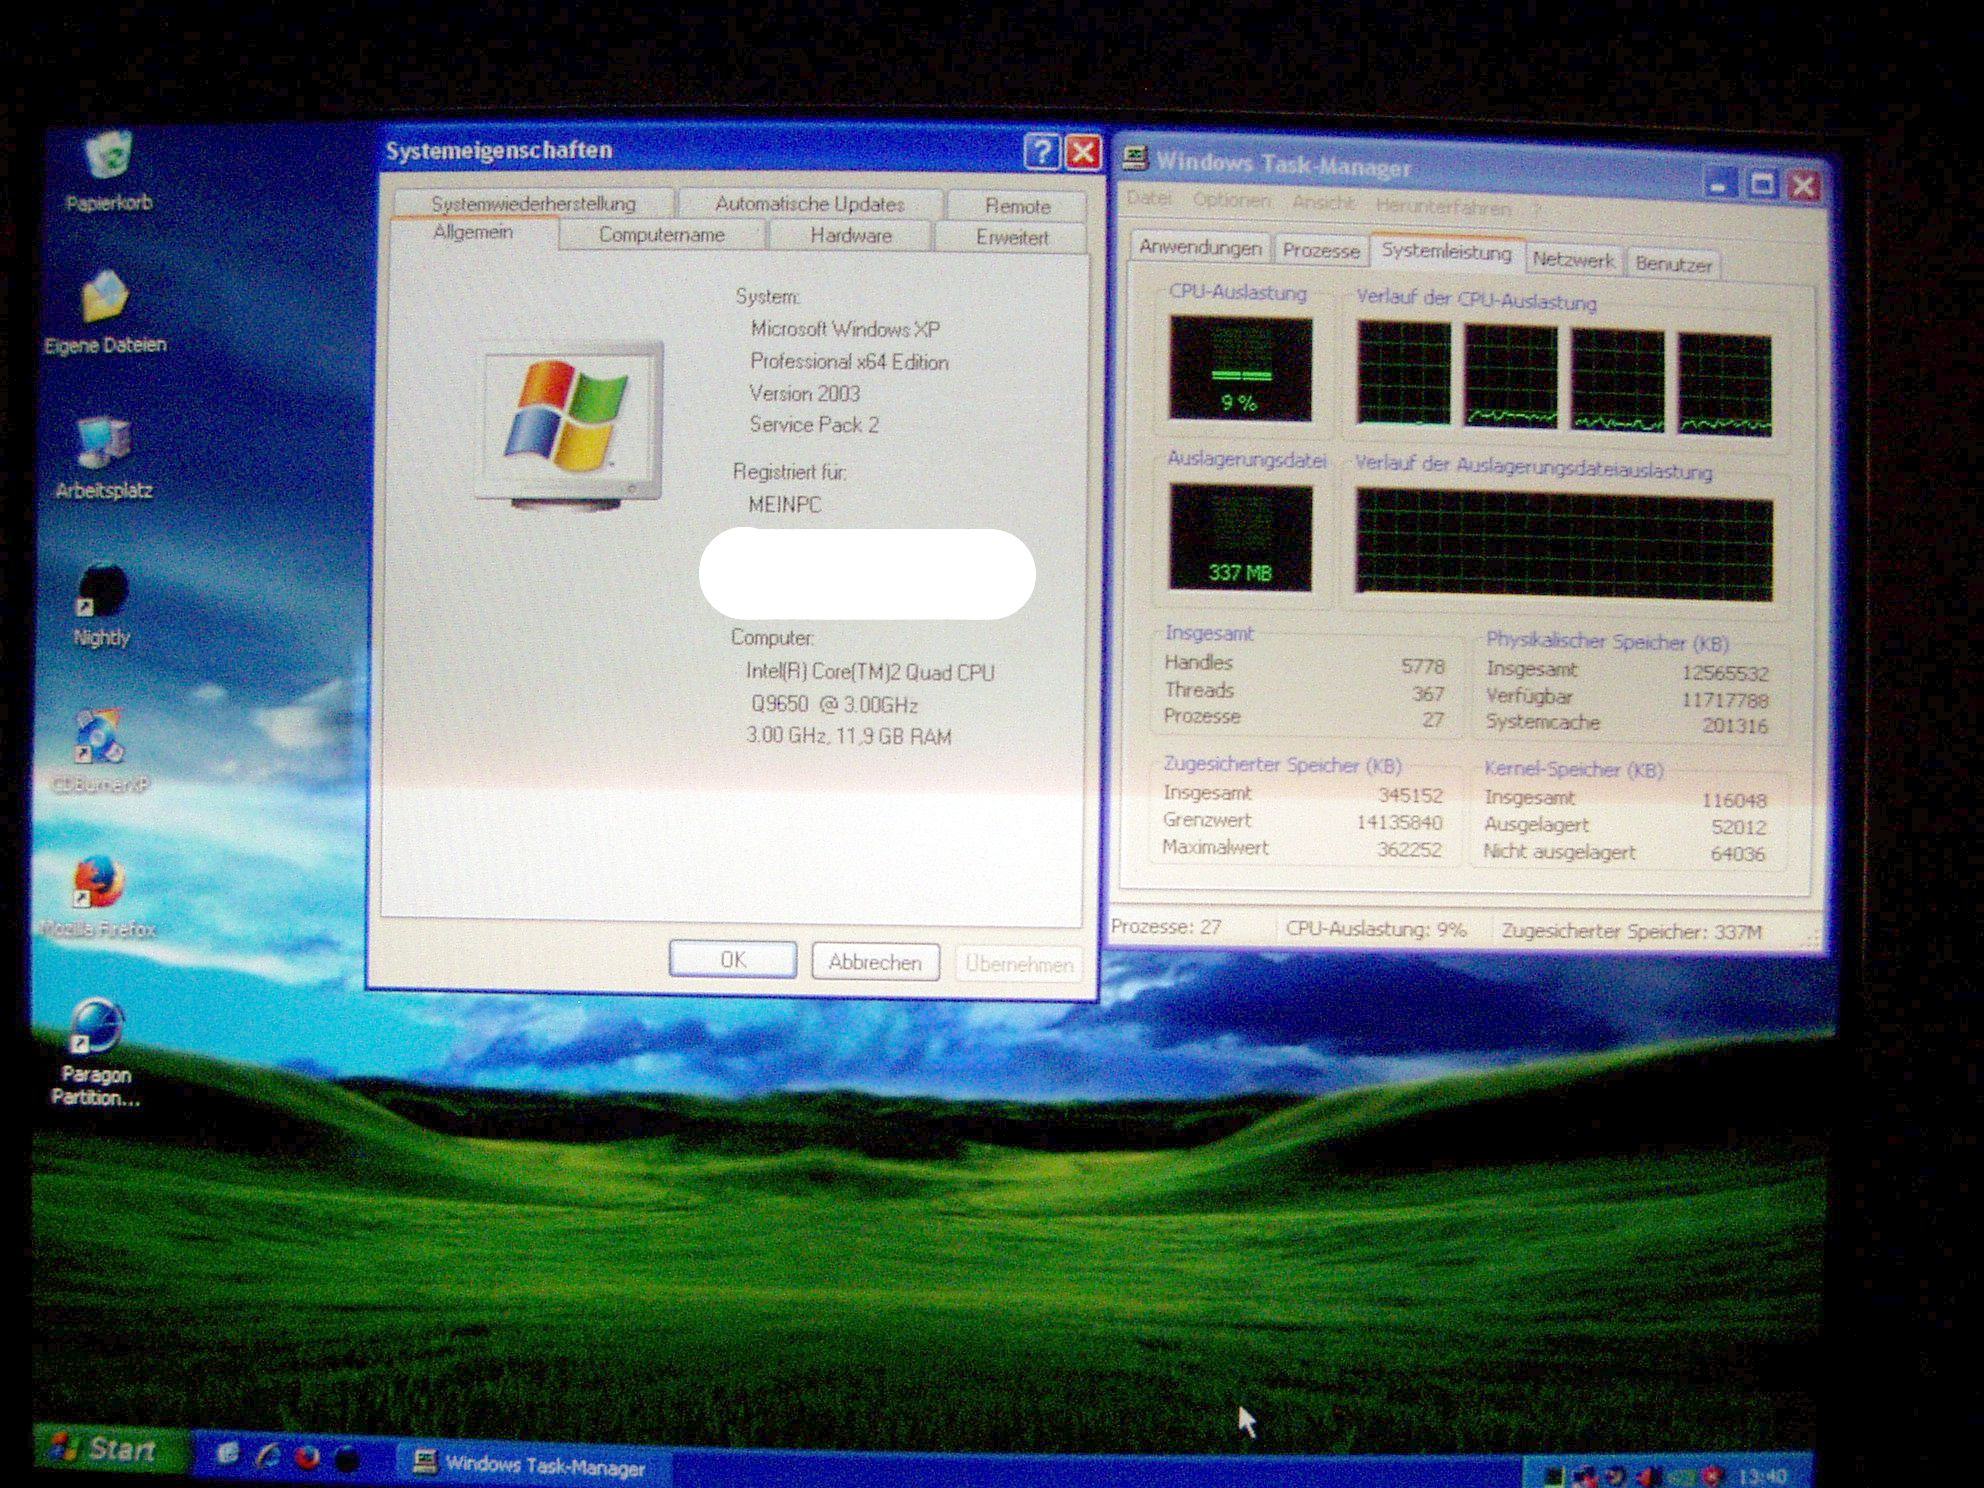Click the help button in Systemeigenschaften

(x=1041, y=151)
